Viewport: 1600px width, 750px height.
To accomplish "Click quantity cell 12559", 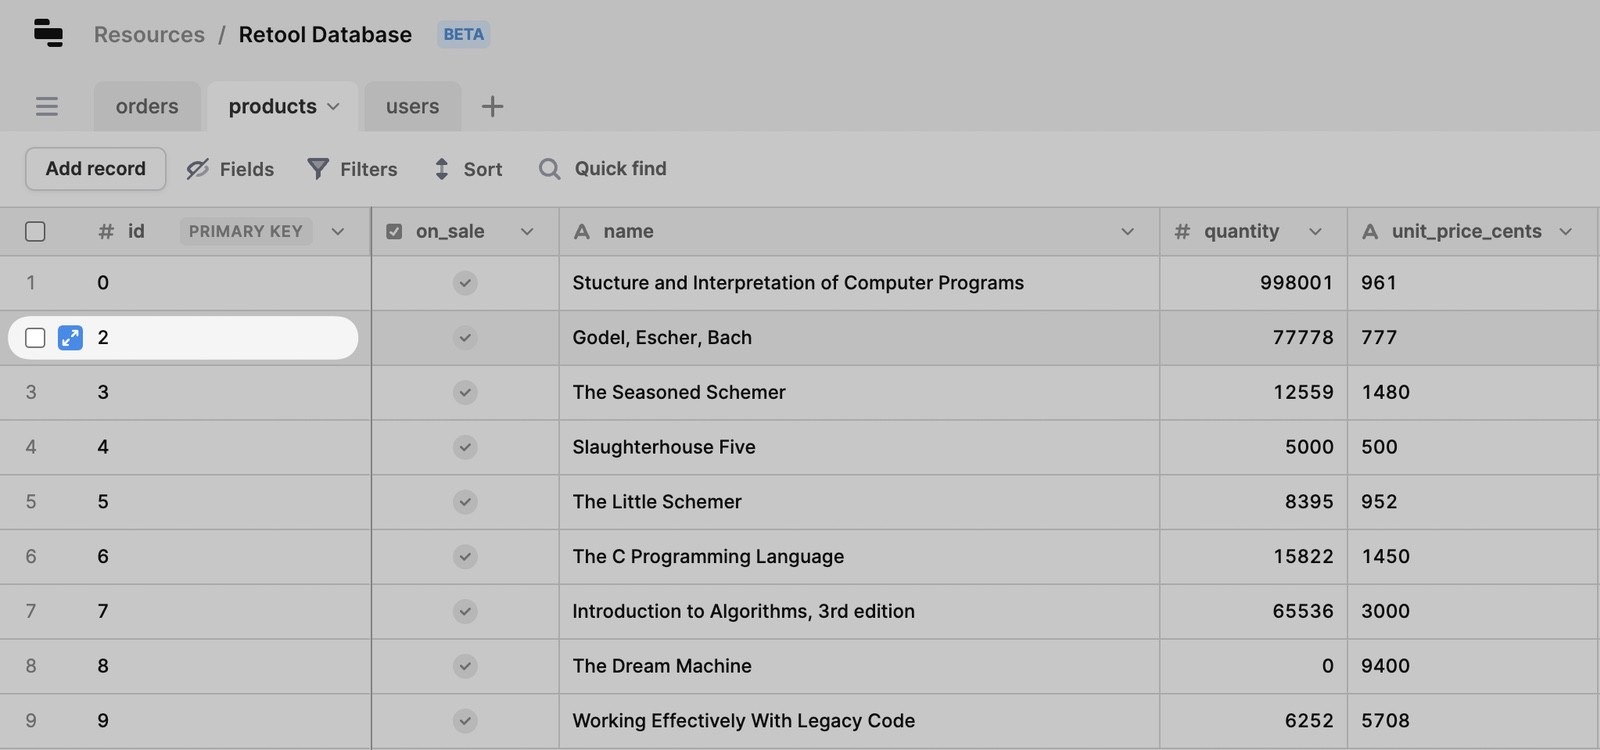I will click(x=1253, y=393).
